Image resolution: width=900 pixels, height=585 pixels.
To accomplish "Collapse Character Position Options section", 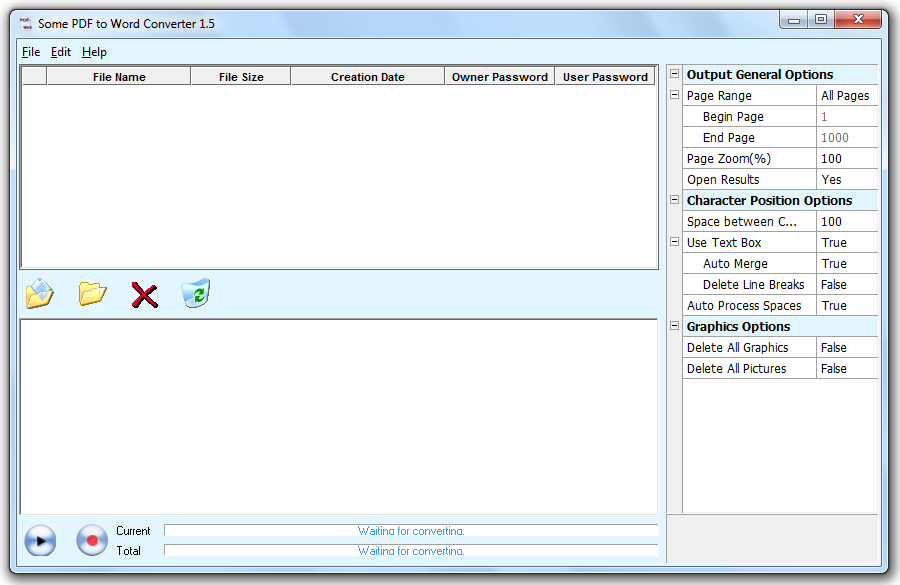I will [x=674, y=200].
